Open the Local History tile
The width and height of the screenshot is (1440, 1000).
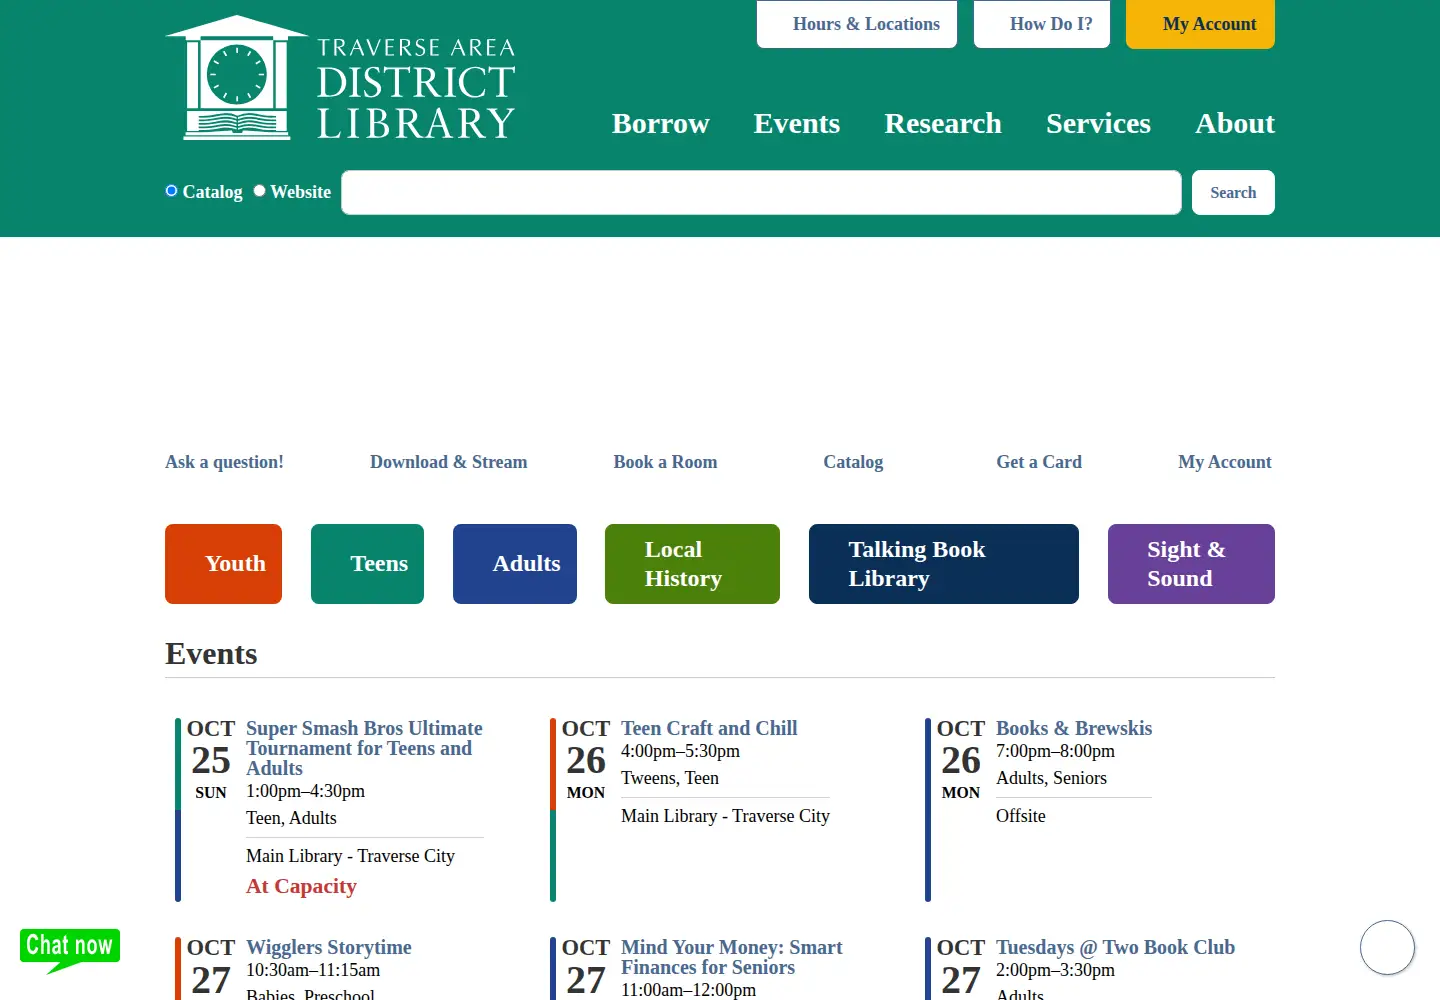coord(692,564)
